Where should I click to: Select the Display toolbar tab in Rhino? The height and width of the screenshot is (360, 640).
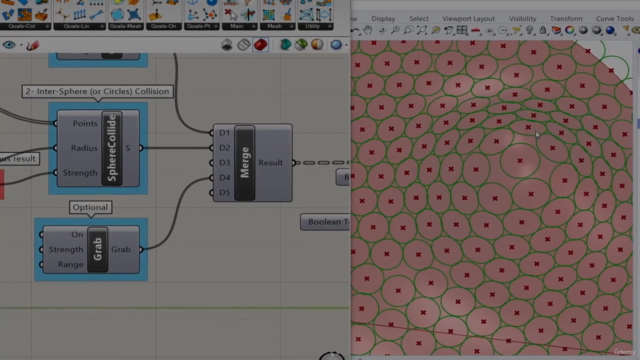click(x=383, y=19)
